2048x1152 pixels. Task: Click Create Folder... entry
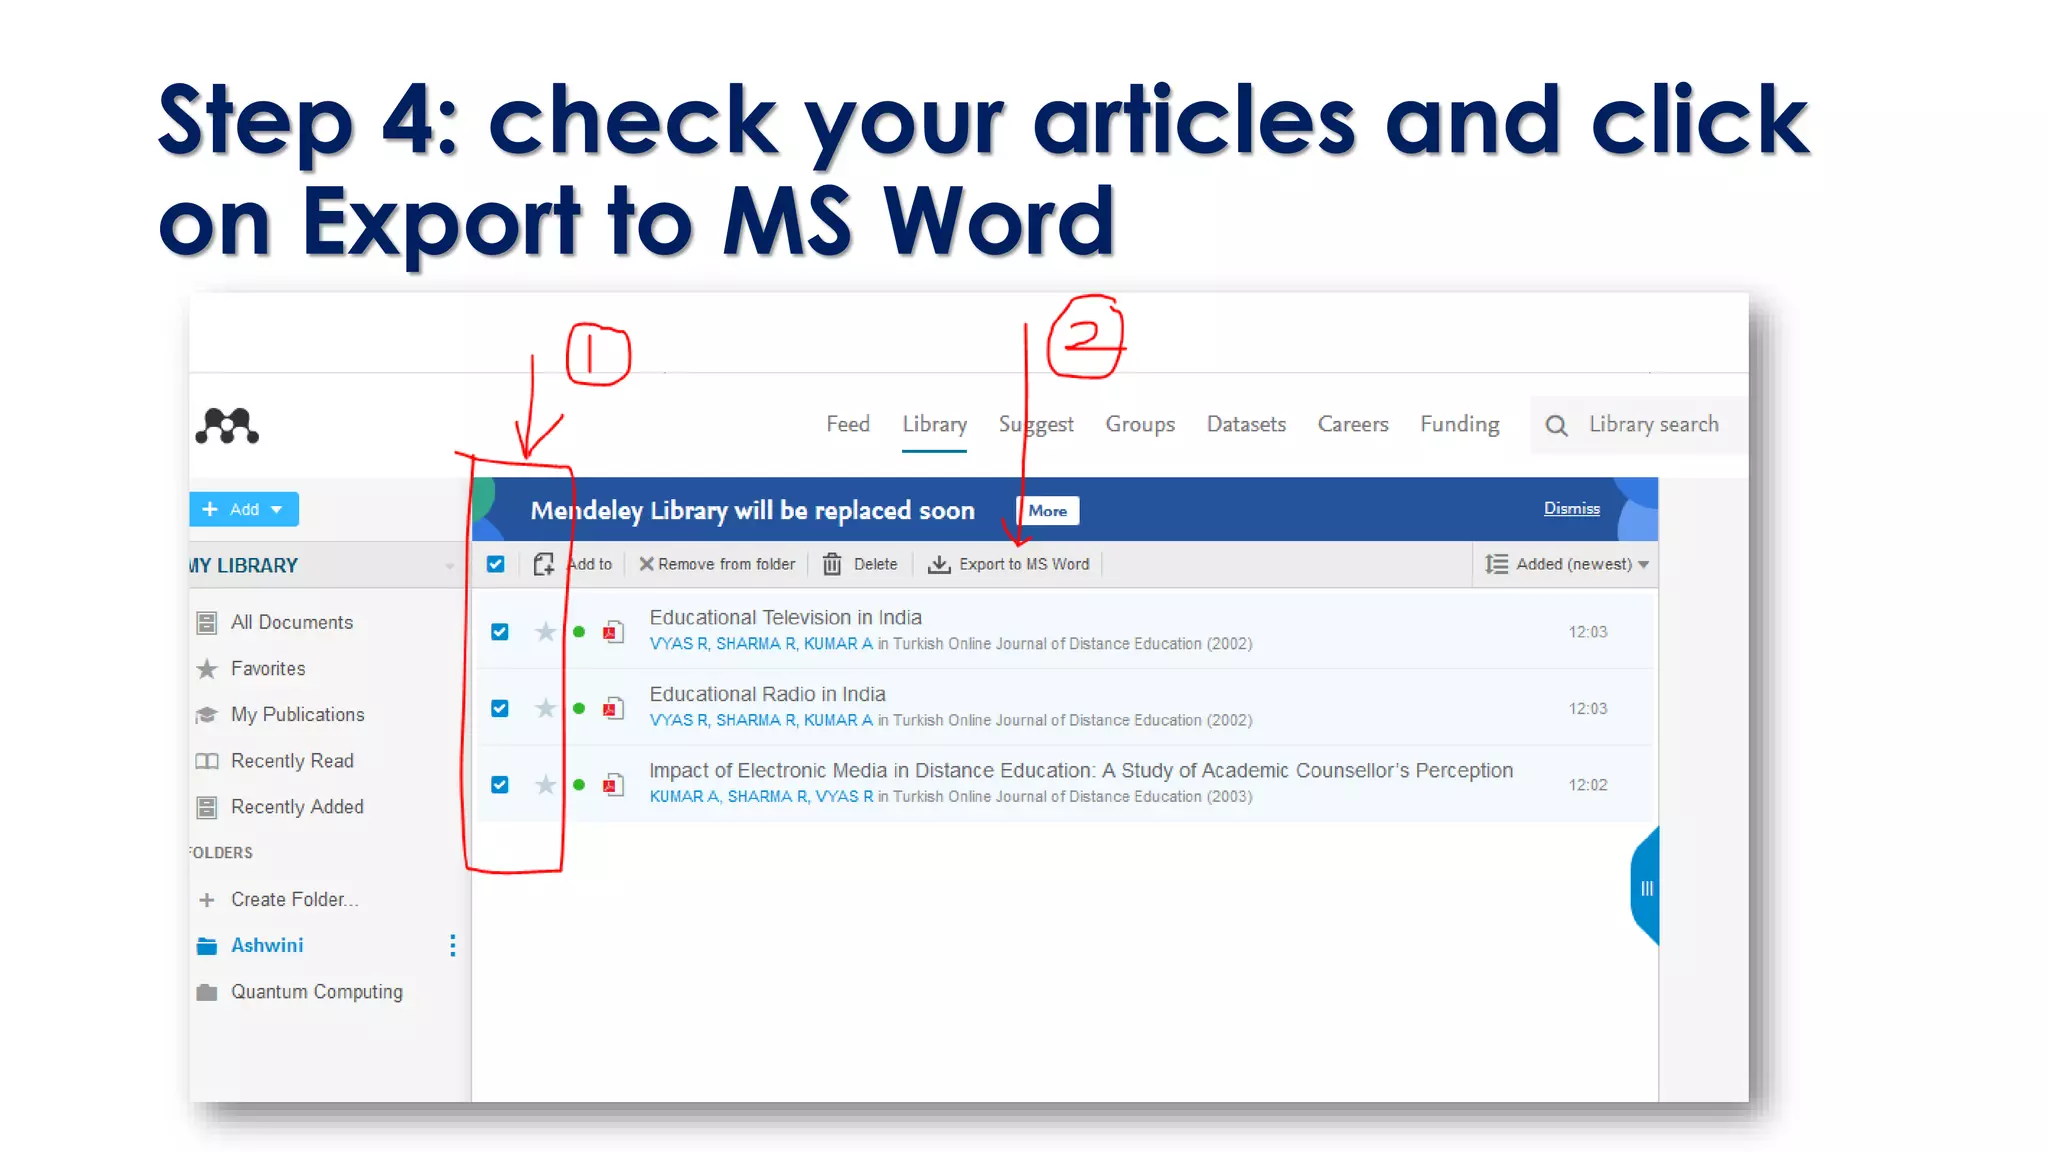click(x=294, y=899)
